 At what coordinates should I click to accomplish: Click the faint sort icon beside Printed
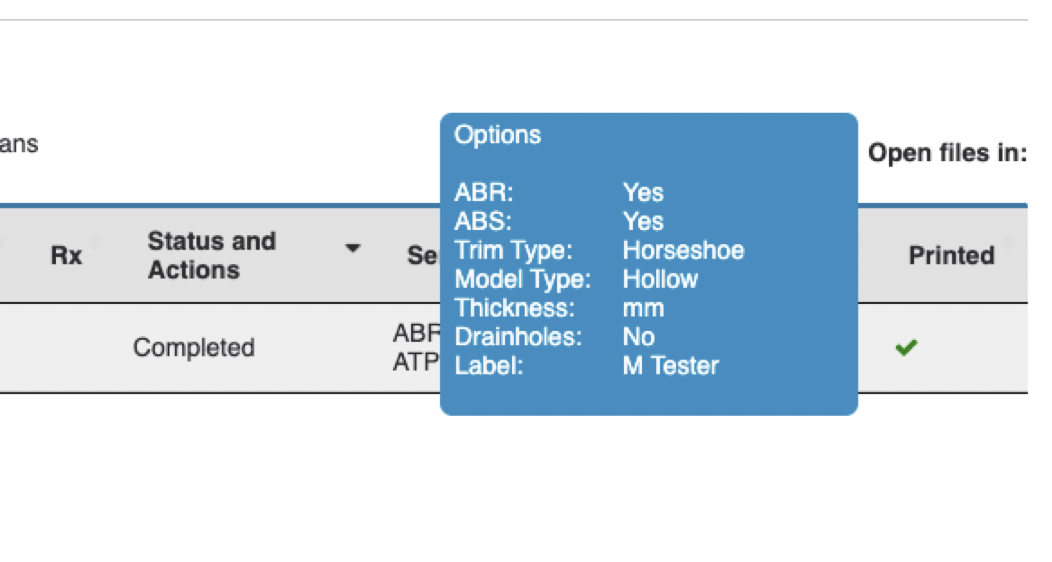point(1007,242)
